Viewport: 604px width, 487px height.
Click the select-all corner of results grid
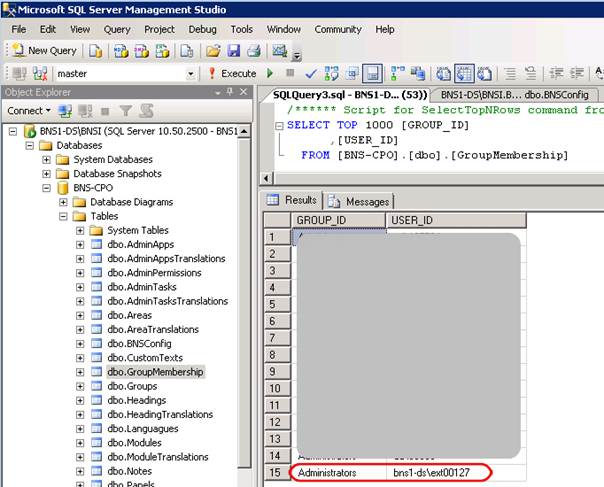point(277,220)
